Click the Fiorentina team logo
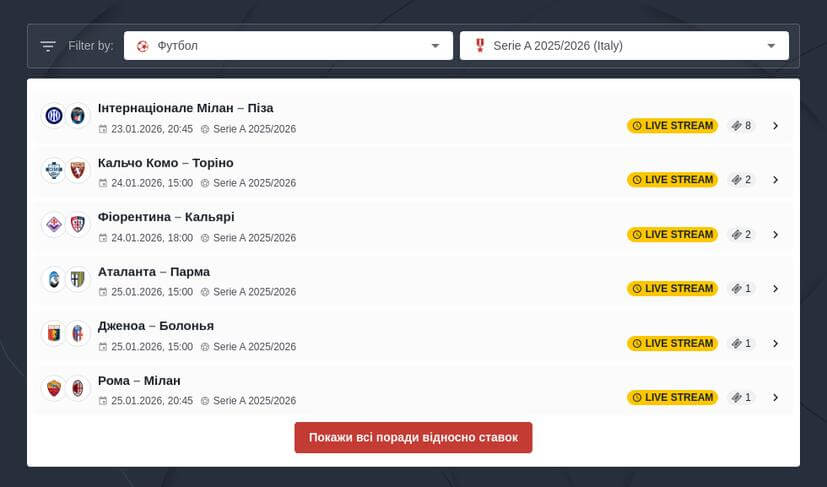827x487 pixels. click(x=53, y=225)
